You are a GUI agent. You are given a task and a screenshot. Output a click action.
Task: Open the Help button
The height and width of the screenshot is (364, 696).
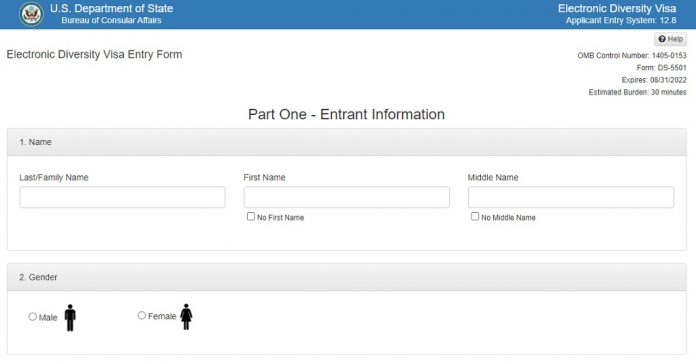(670, 39)
